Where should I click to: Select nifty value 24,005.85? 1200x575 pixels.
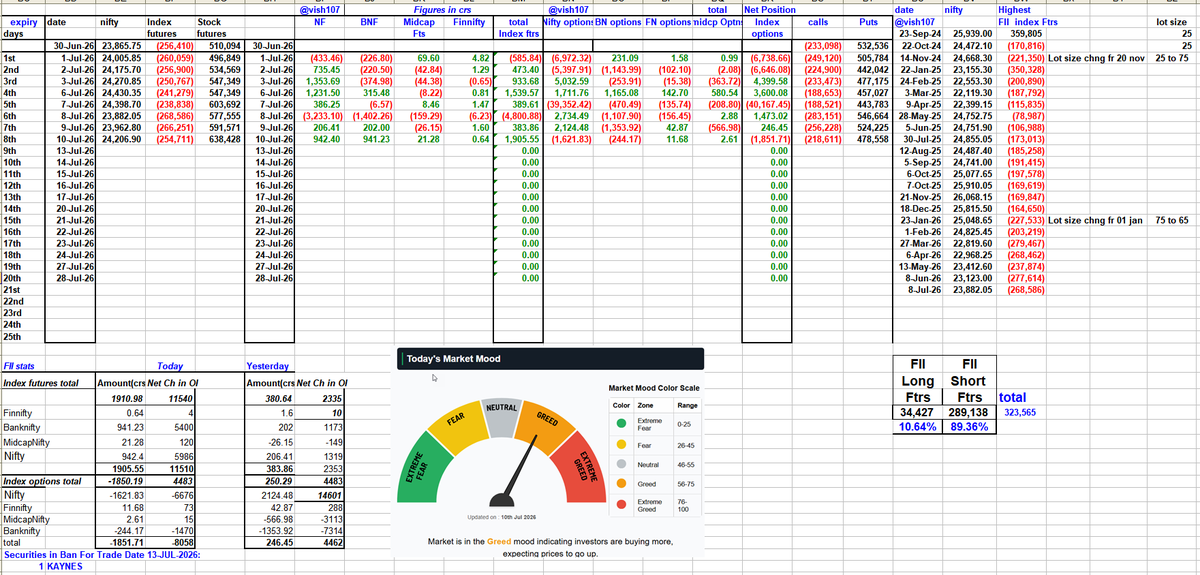(x=122, y=59)
